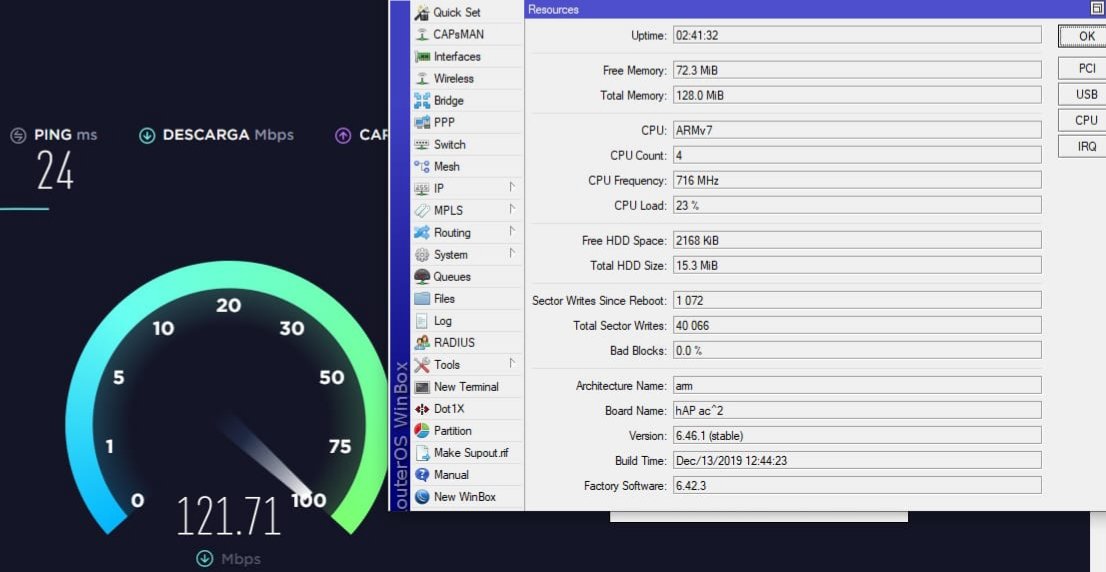
Task: Open the Dot1X icon entry
Action: click(422, 409)
